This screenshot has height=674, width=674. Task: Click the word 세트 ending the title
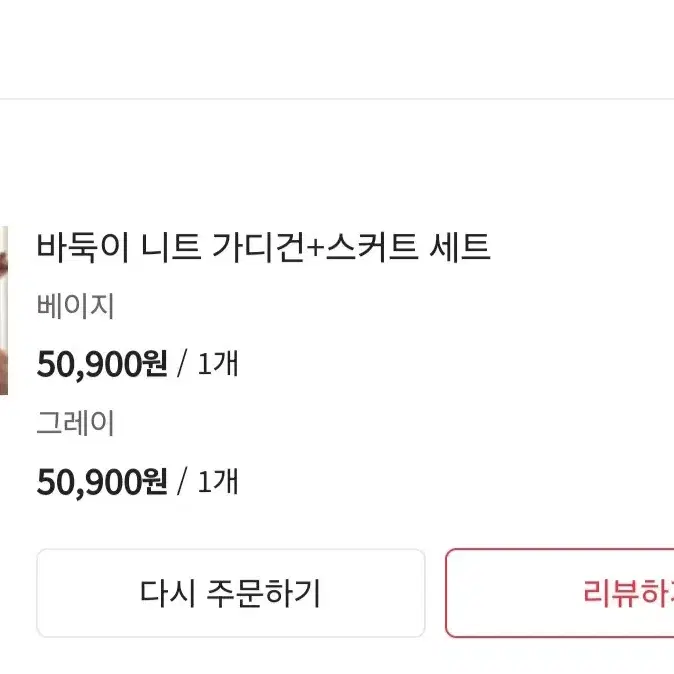coord(460,247)
